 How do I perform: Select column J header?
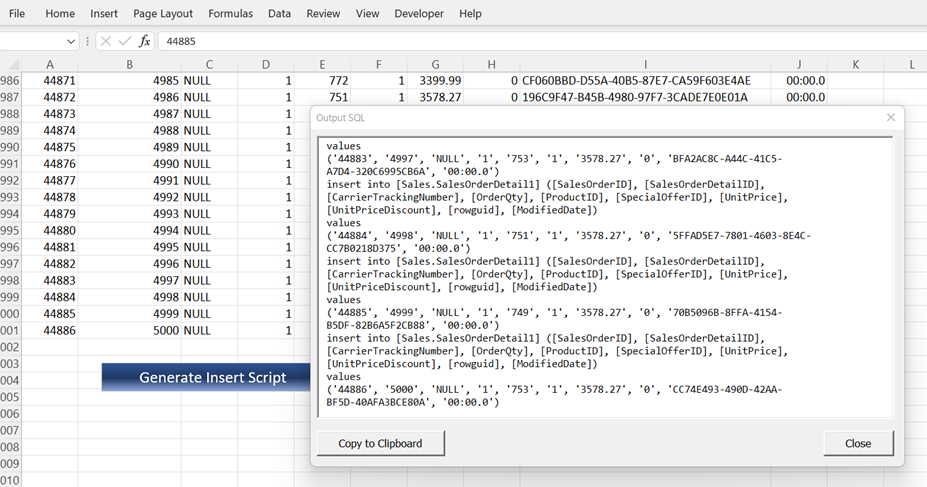coord(799,64)
